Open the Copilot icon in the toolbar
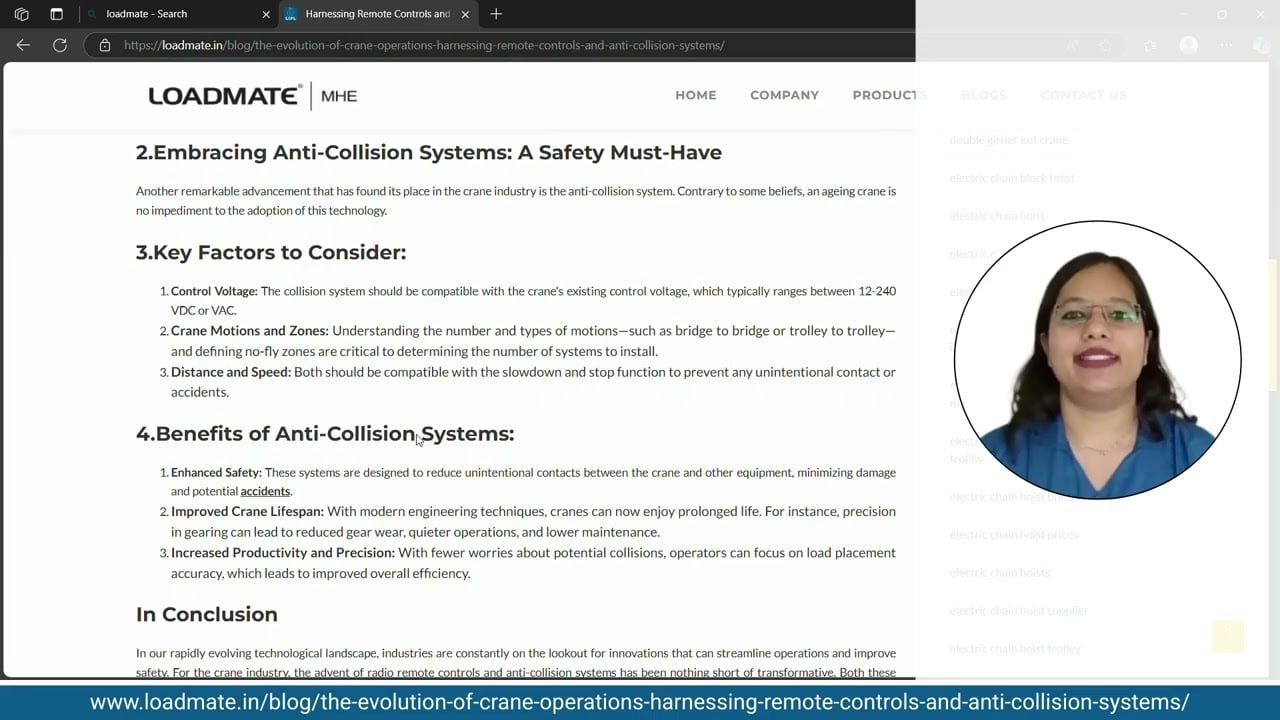 tap(1261, 45)
